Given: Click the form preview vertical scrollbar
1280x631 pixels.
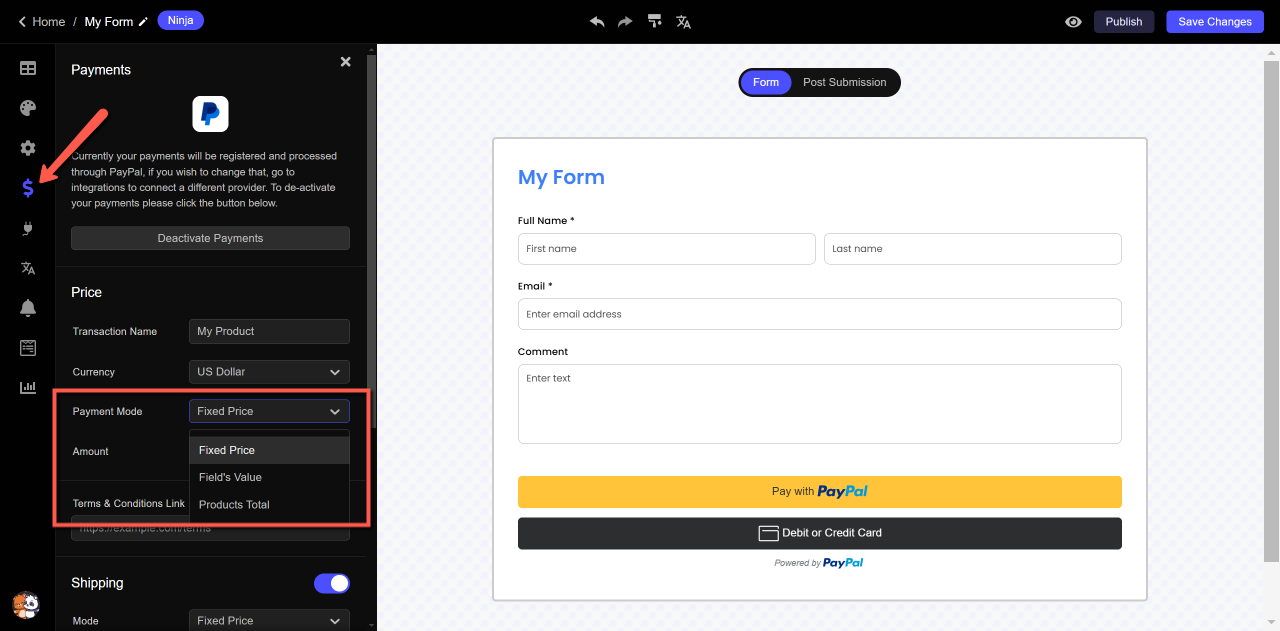Looking at the screenshot, I should 1271,310.
